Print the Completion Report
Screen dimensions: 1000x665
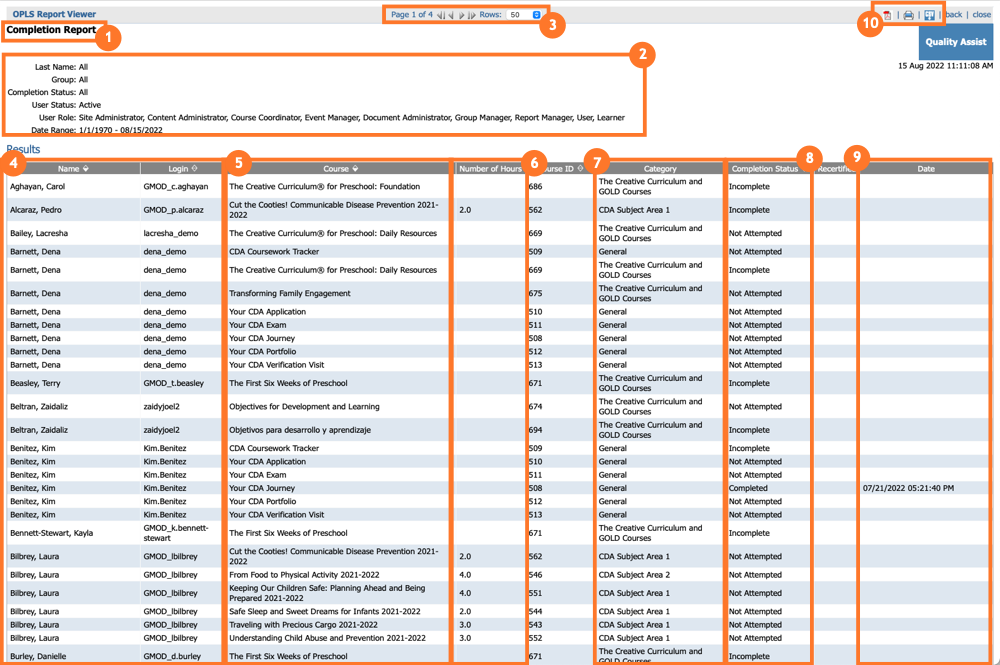[908, 14]
